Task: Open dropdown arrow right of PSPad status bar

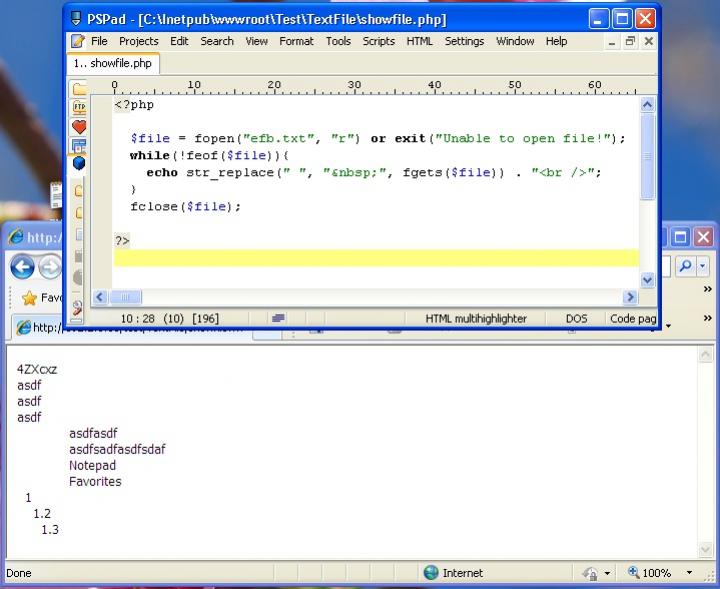Action: pos(668,326)
